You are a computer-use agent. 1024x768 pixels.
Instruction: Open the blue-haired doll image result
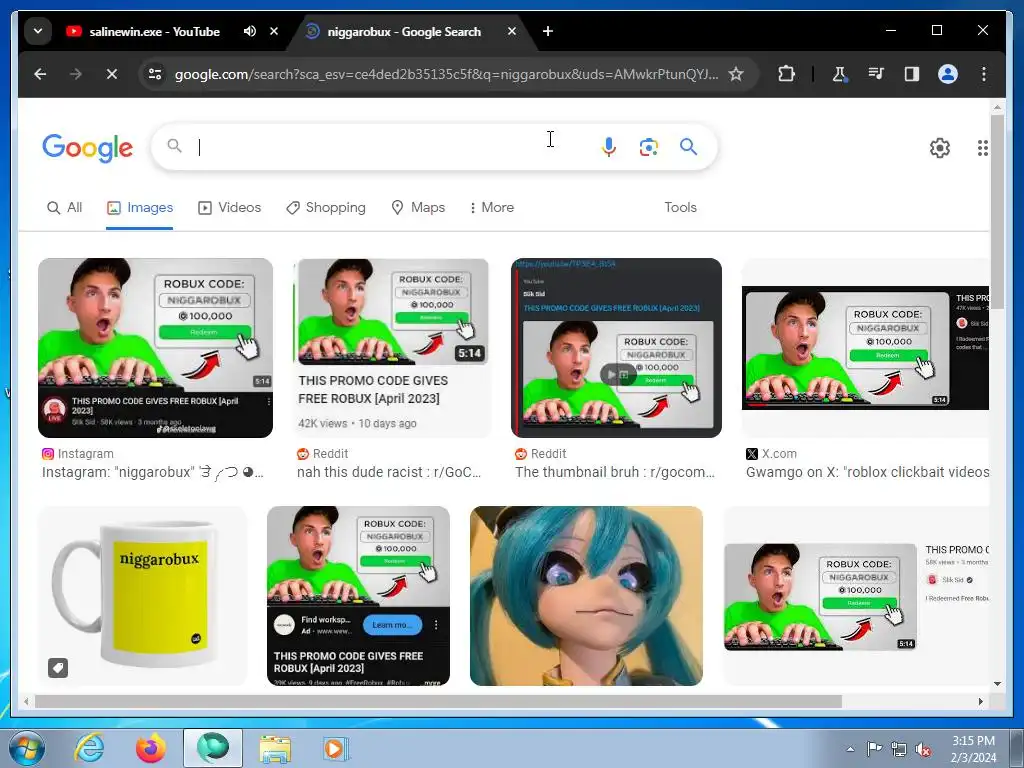click(586, 596)
